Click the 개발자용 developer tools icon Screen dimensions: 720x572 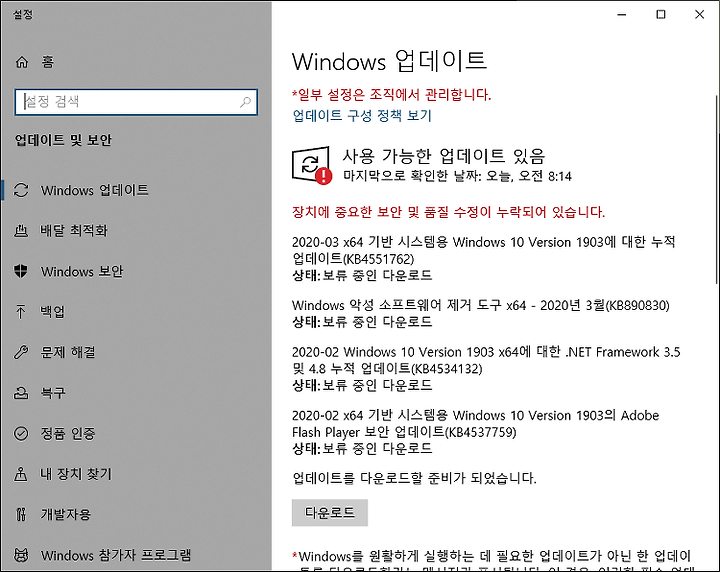pyautogui.click(x=21, y=514)
